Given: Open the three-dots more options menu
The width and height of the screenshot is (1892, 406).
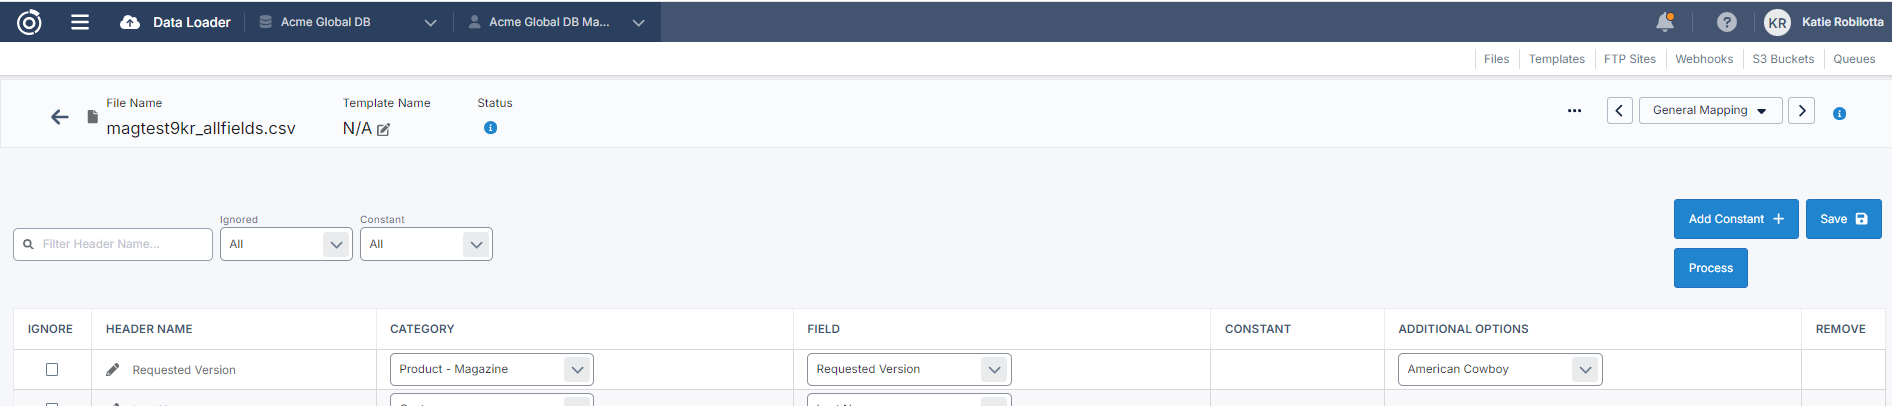Looking at the screenshot, I should pos(1574,111).
